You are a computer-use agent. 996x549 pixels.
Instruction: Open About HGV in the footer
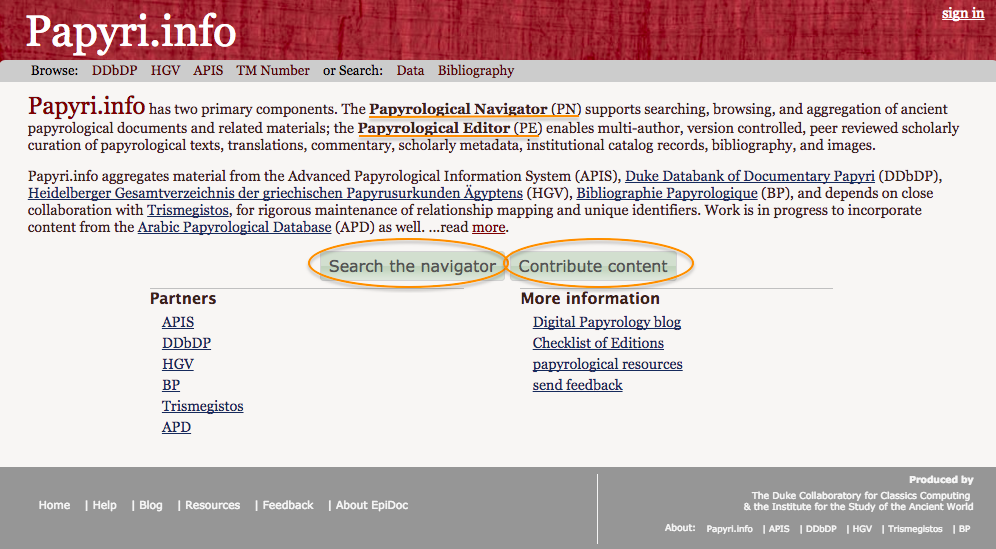[x=862, y=529]
